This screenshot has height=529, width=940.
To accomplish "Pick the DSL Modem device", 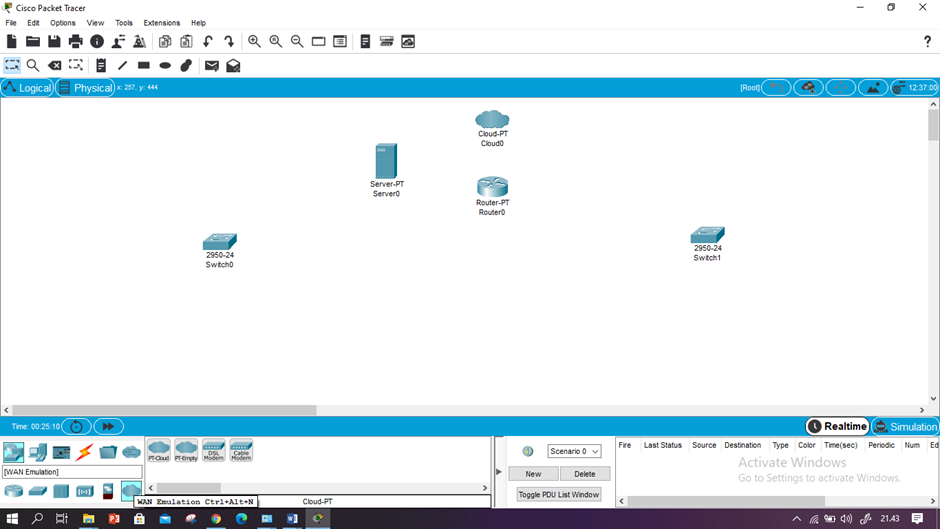I will (213, 450).
